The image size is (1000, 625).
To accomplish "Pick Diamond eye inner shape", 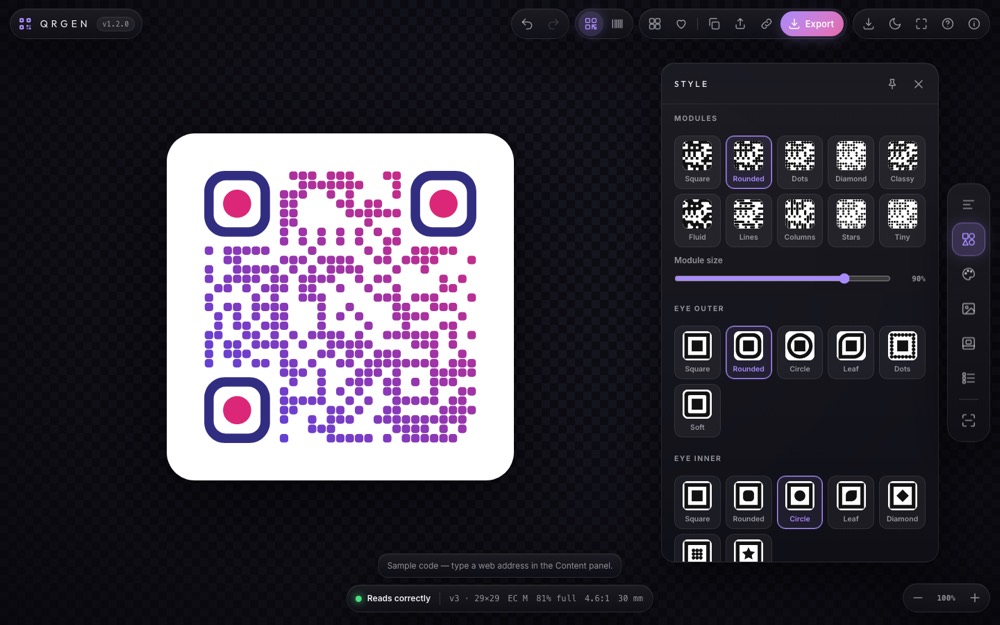I will tap(902, 502).
